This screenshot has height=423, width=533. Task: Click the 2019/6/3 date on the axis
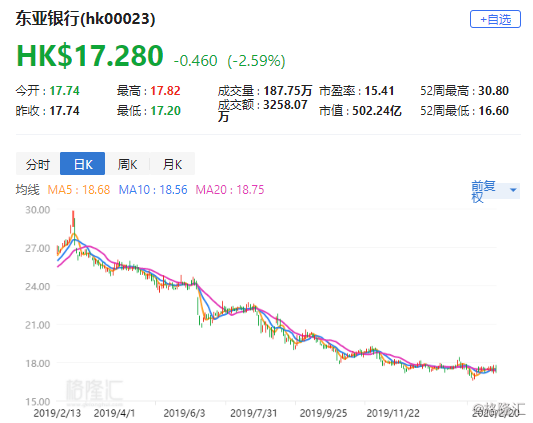coord(184,413)
